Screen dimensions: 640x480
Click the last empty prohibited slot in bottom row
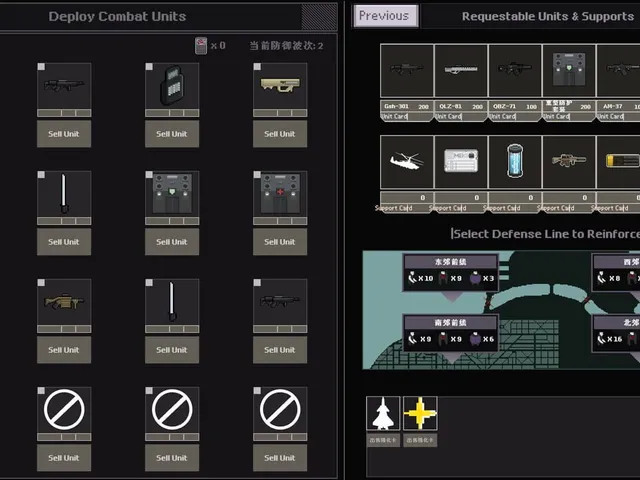pos(280,409)
